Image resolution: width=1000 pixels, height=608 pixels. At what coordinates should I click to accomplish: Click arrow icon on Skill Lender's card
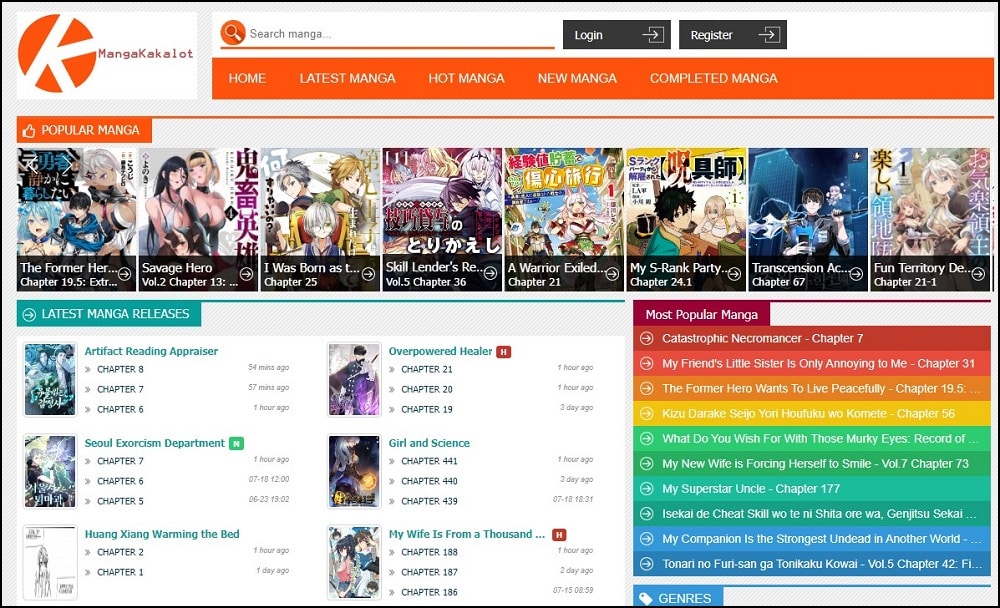coord(490,274)
